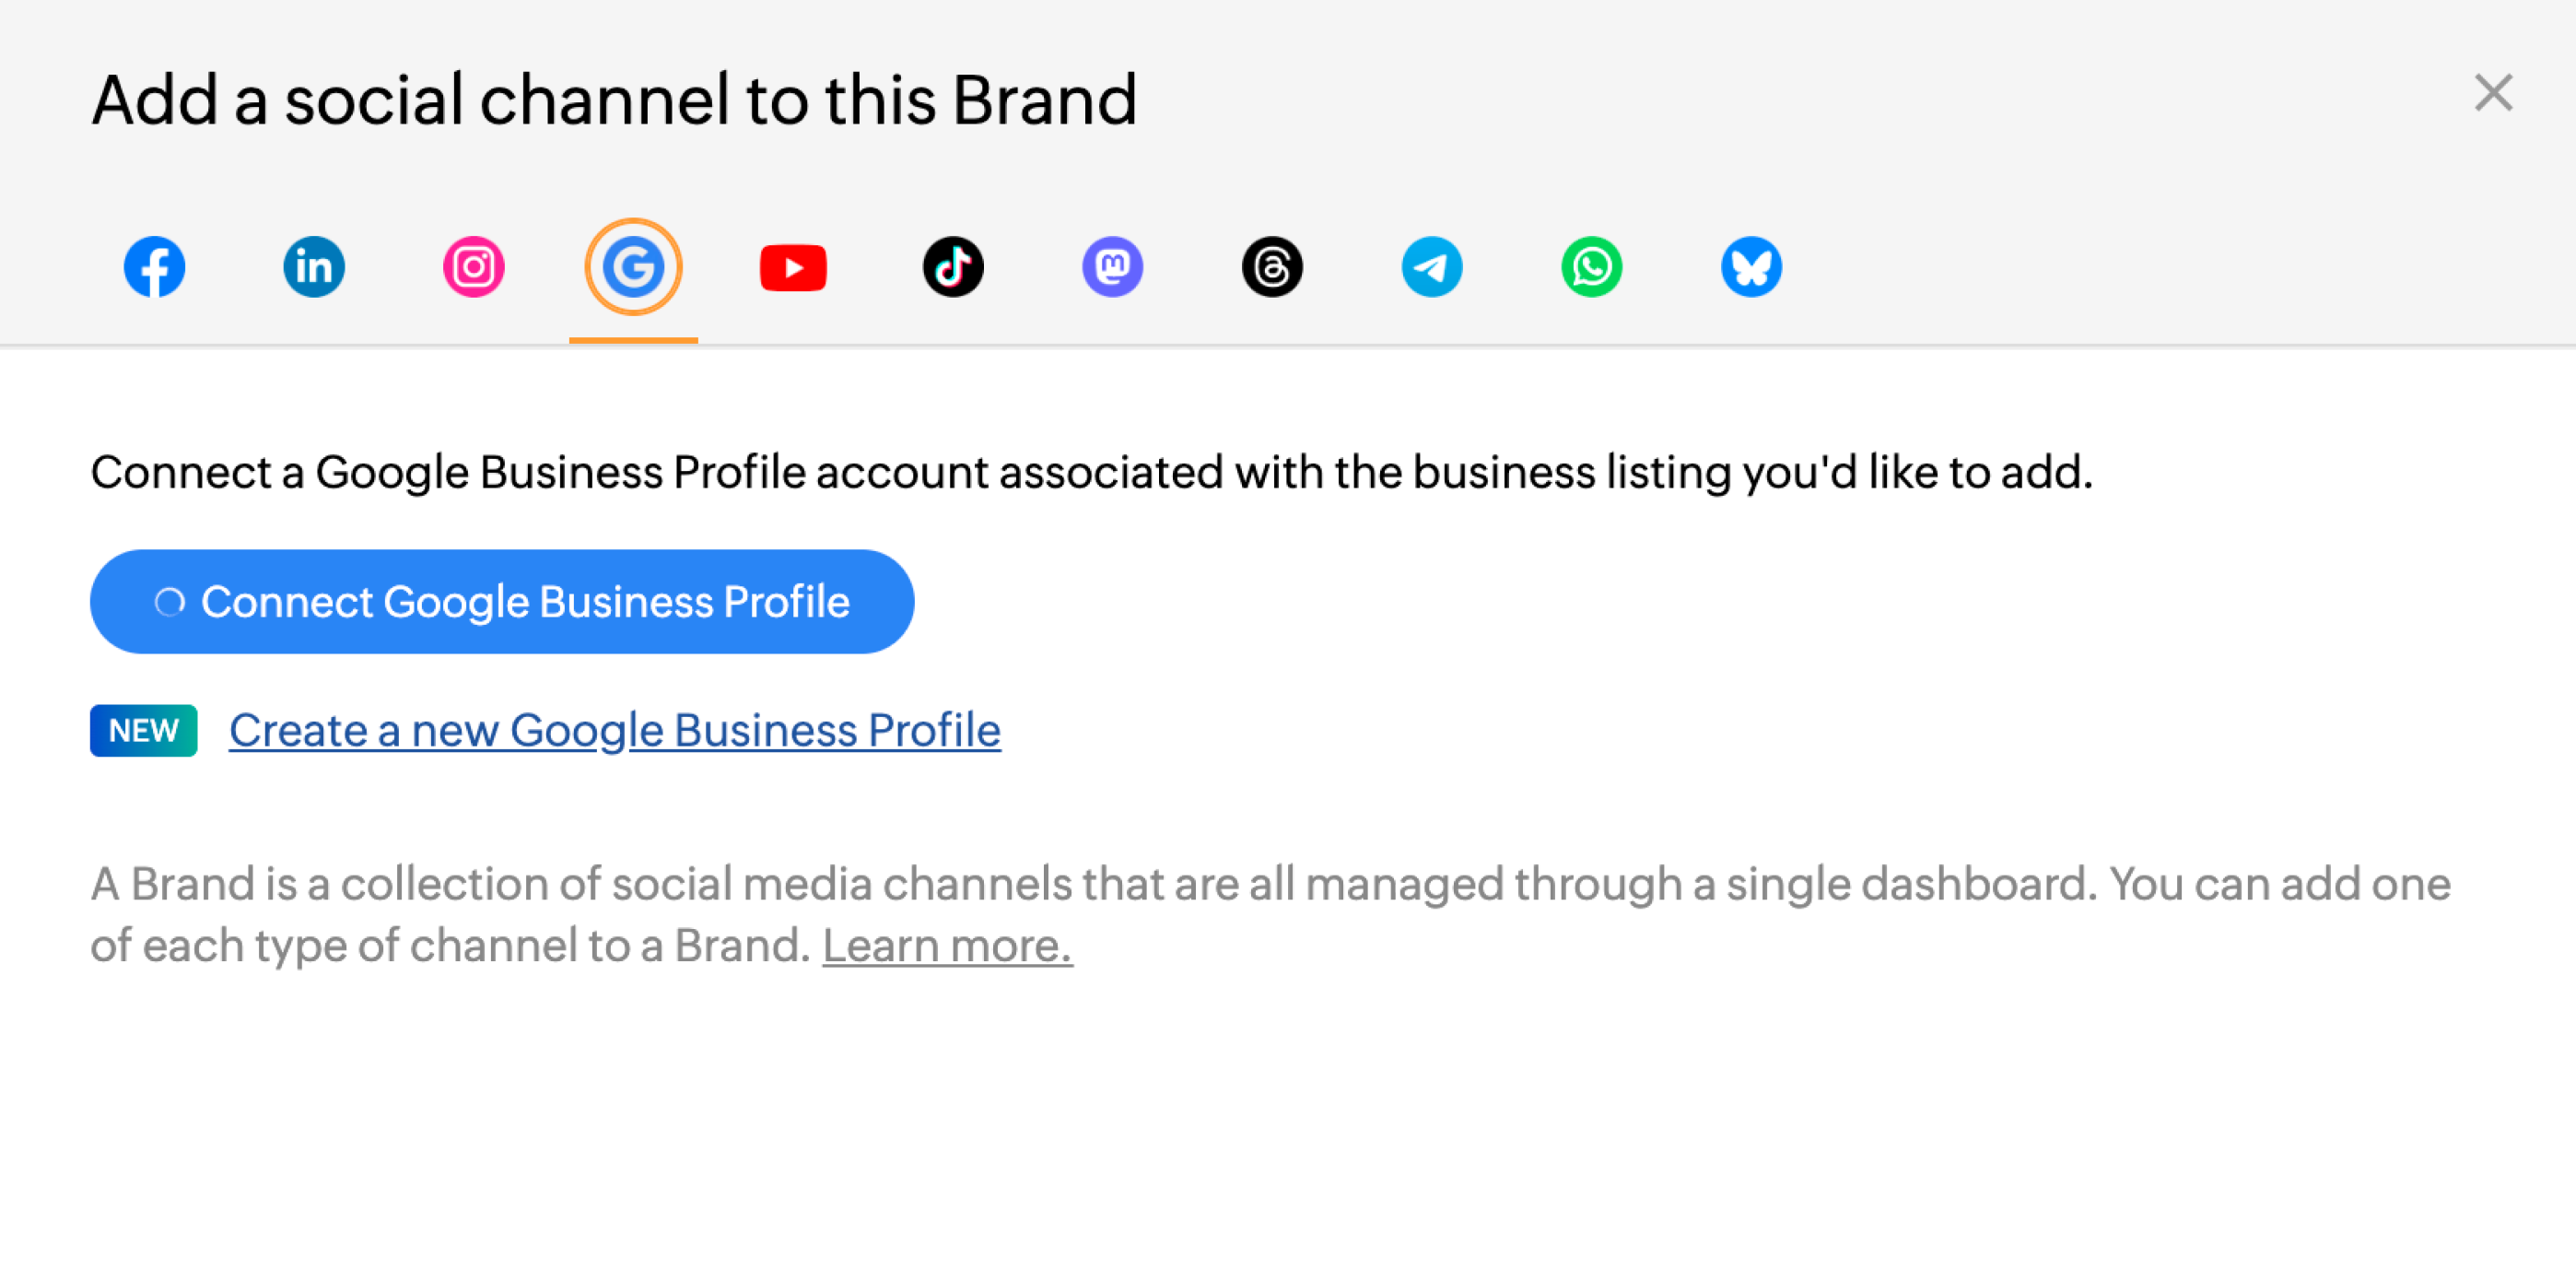Select the WhatsApp channel icon

(1591, 267)
